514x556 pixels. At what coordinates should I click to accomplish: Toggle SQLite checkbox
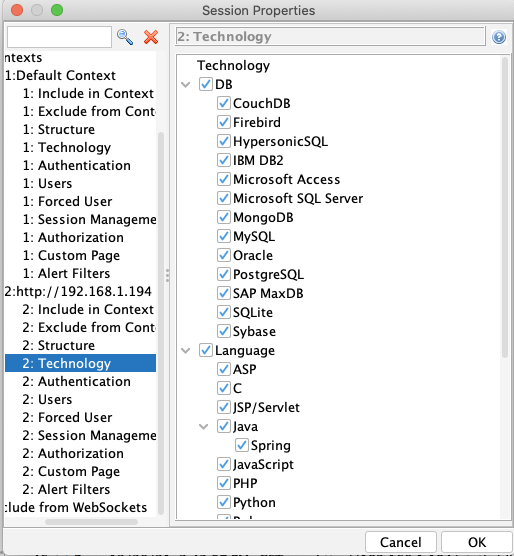[x=224, y=312]
